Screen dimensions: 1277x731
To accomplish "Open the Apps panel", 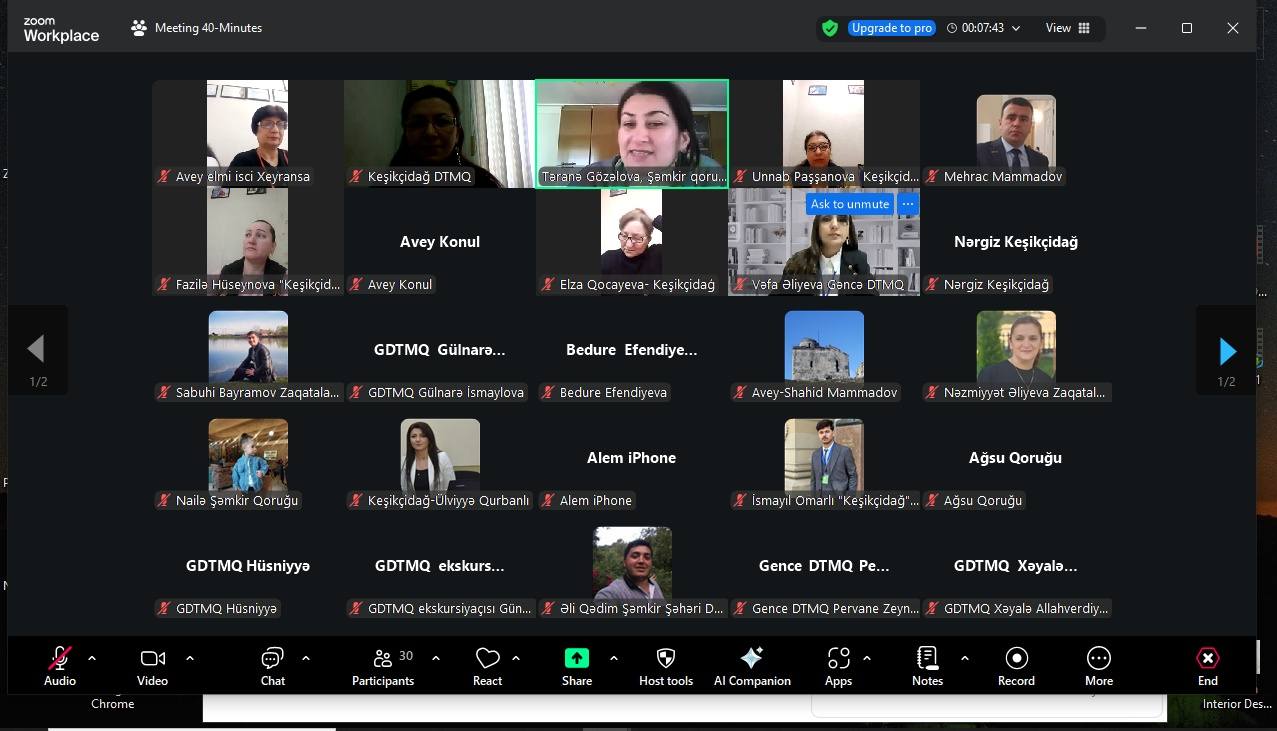I will (838, 665).
